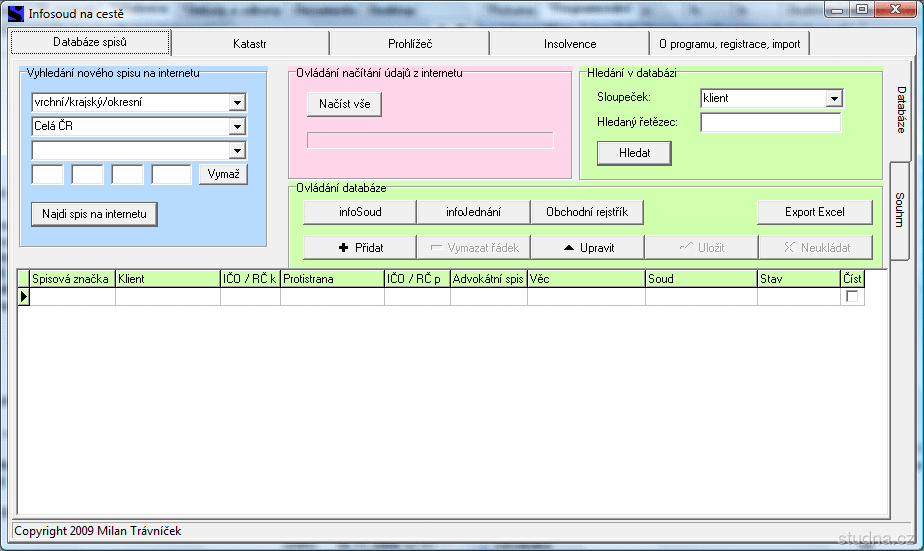Open the Insolvence tab

pyautogui.click(x=569, y=44)
